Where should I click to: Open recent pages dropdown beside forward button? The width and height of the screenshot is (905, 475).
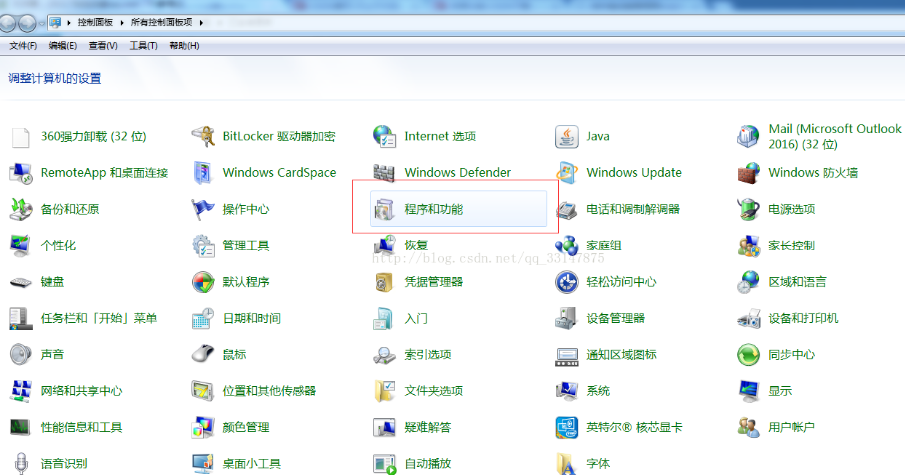[41, 24]
